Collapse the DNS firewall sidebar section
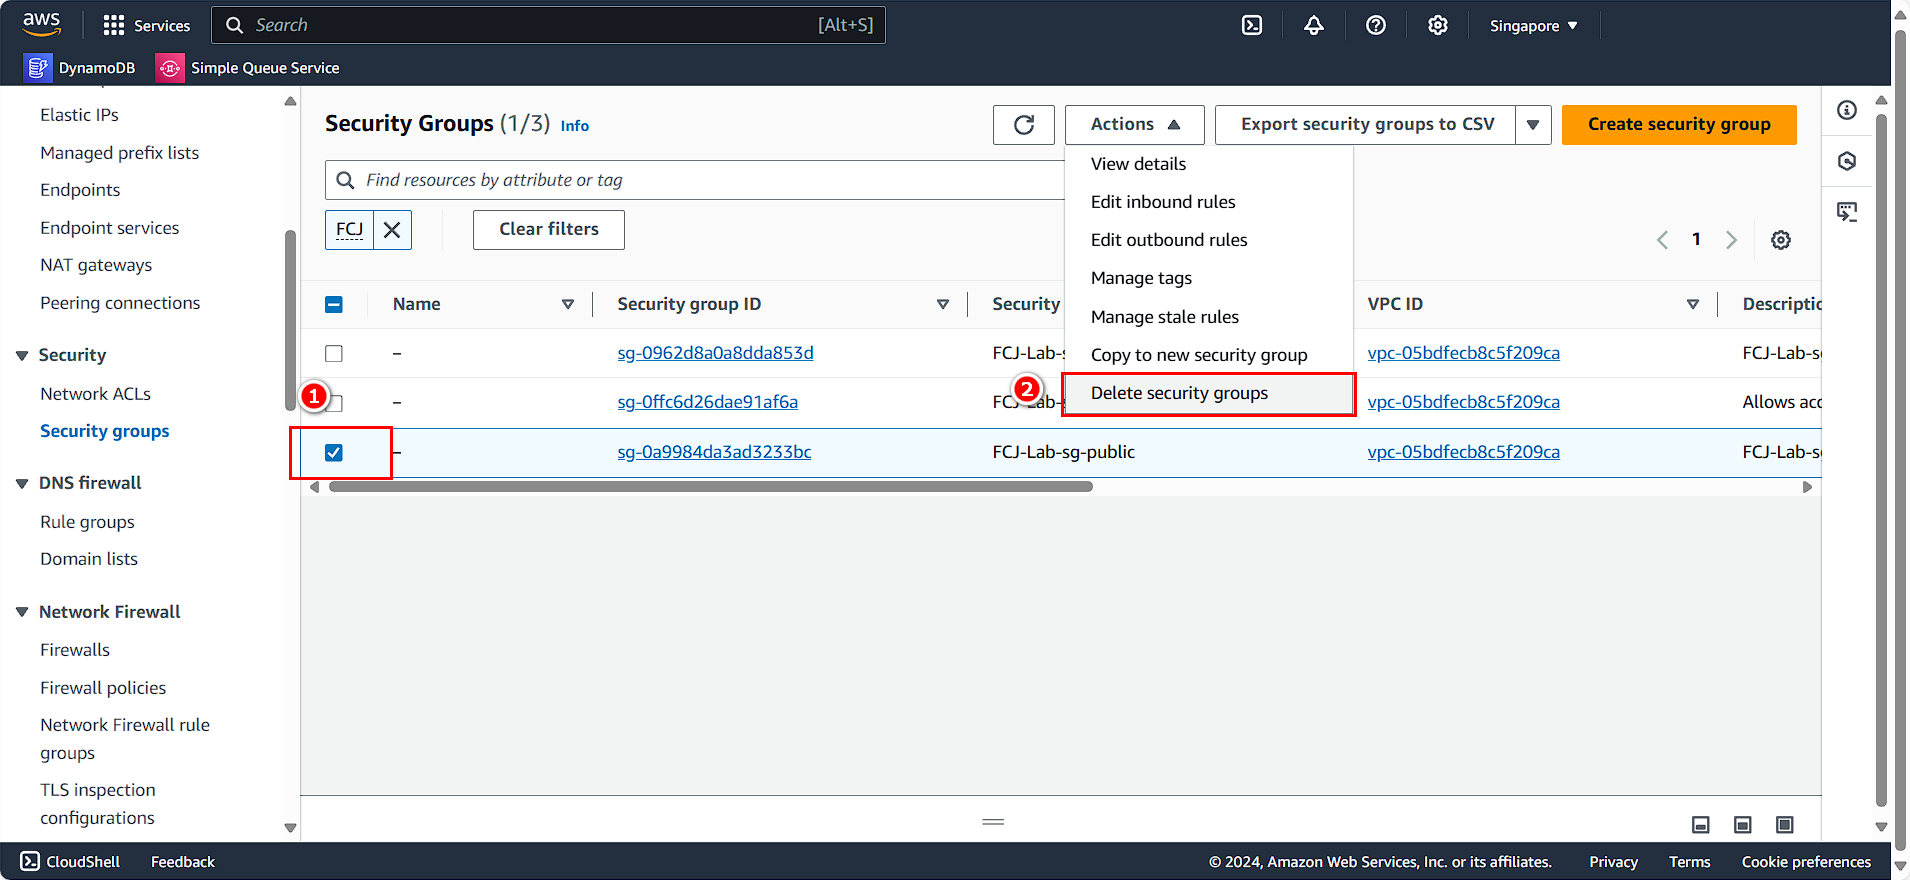 (x=22, y=484)
